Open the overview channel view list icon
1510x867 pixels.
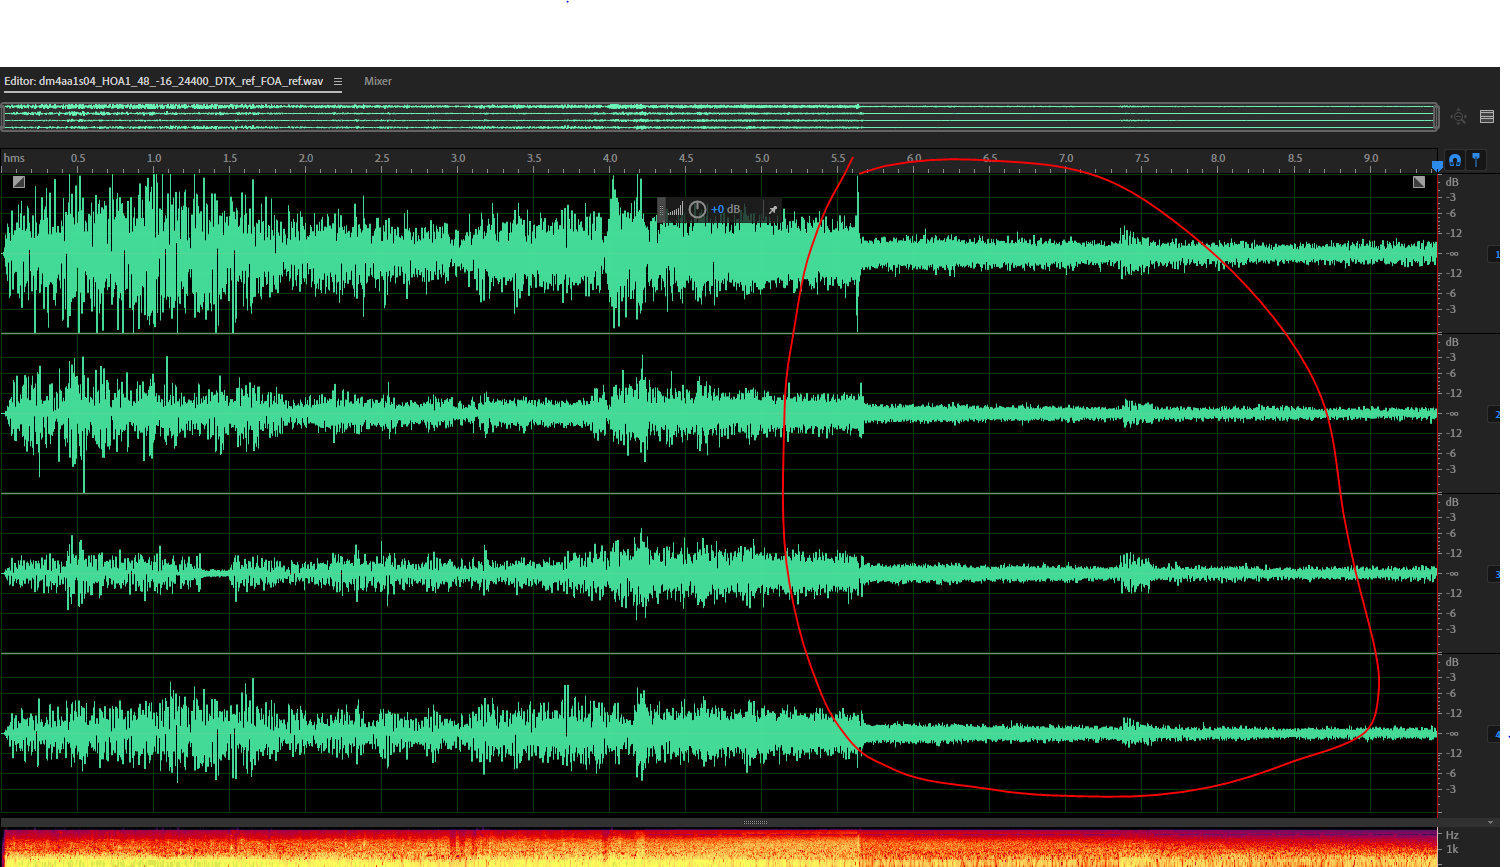click(x=1487, y=117)
